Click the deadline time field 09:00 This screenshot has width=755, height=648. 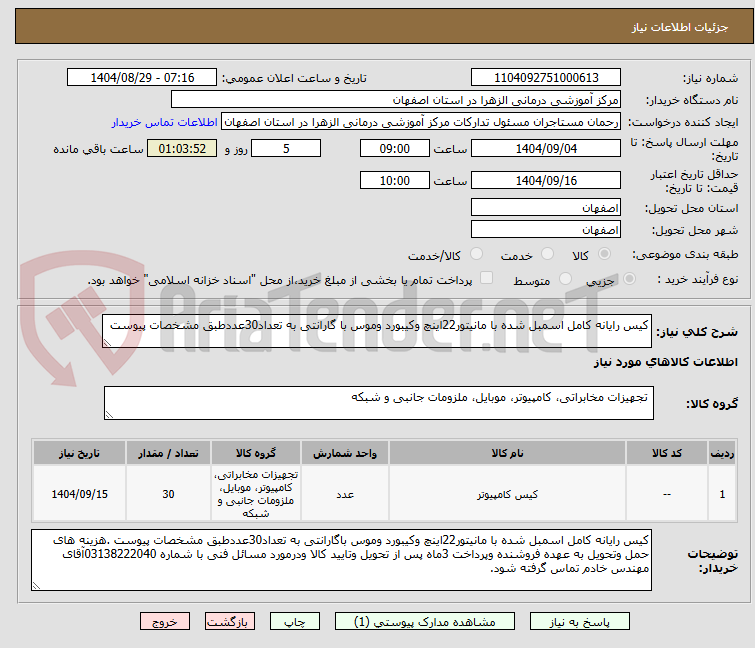click(395, 148)
